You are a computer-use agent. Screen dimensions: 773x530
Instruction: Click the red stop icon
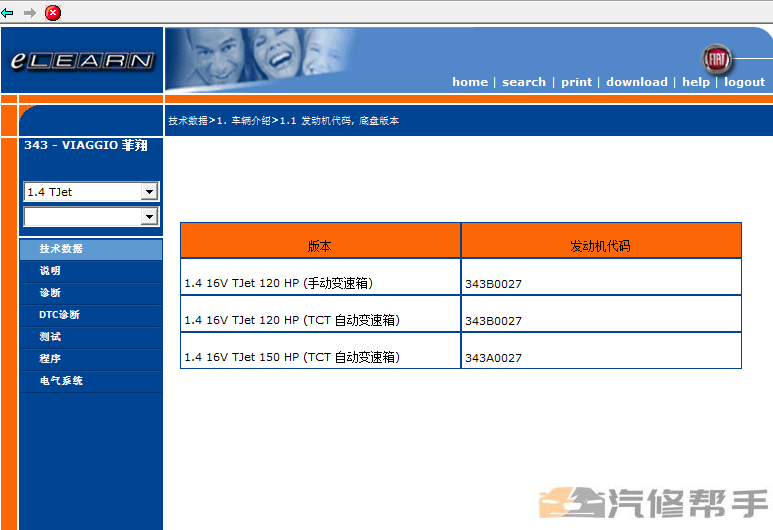tap(53, 12)
